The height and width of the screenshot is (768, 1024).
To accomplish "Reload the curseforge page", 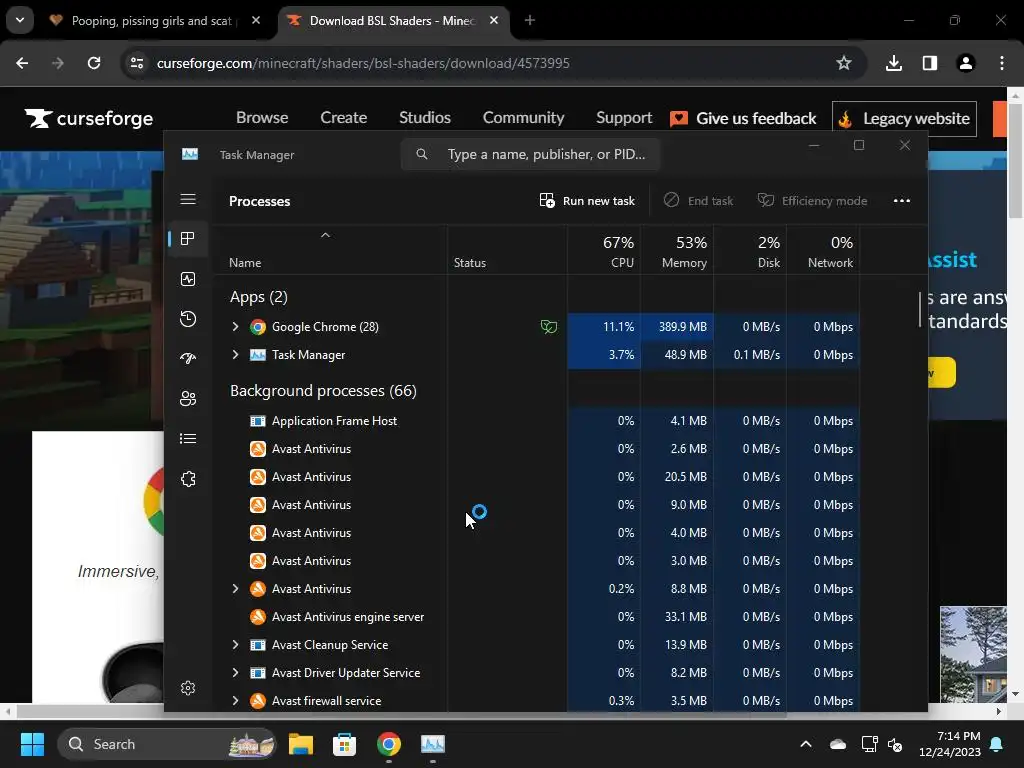I will (x=94, y=63).
